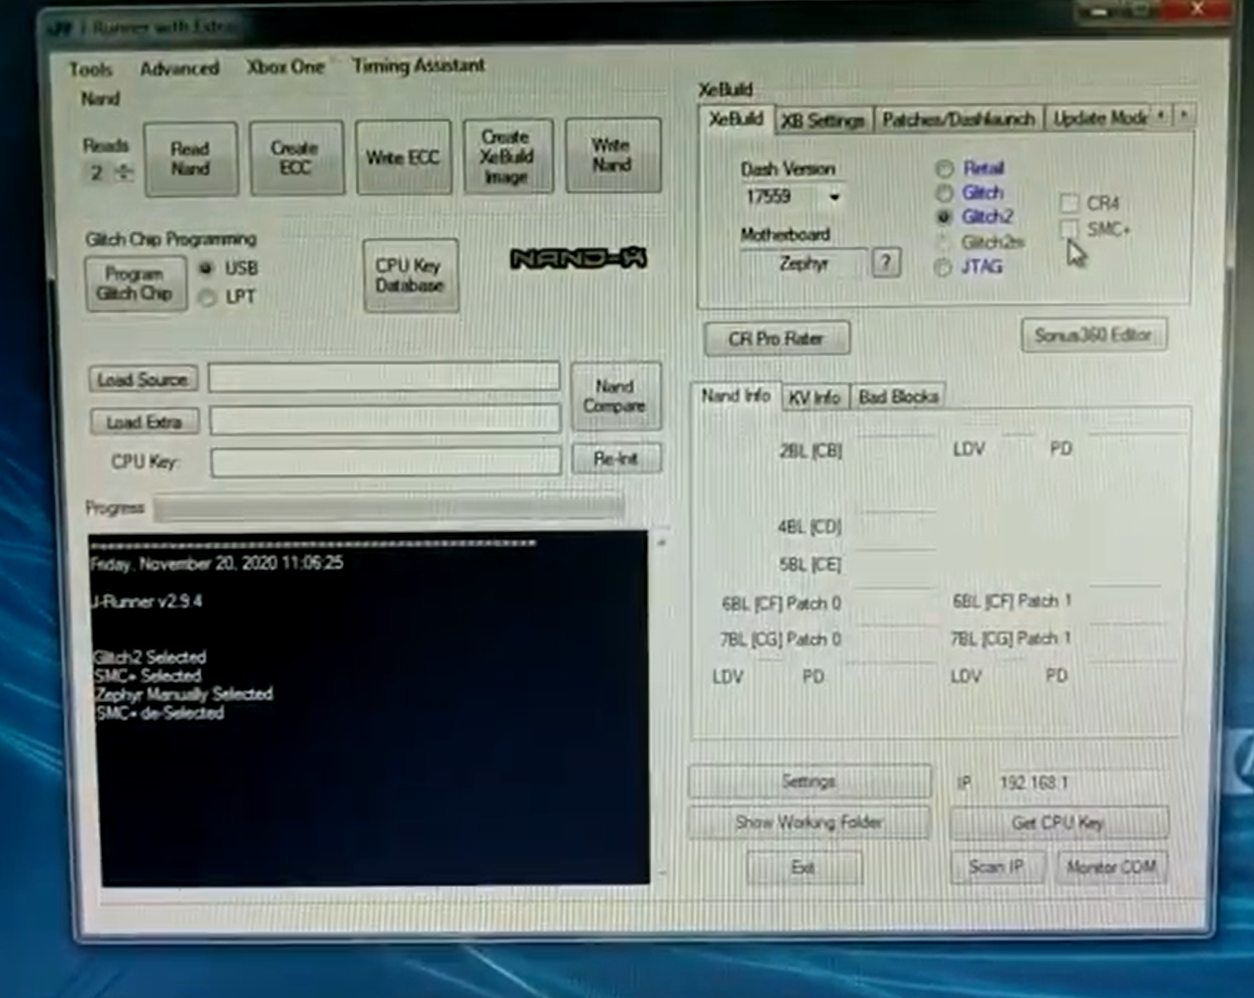Click the Show Working Folder button

809,823
